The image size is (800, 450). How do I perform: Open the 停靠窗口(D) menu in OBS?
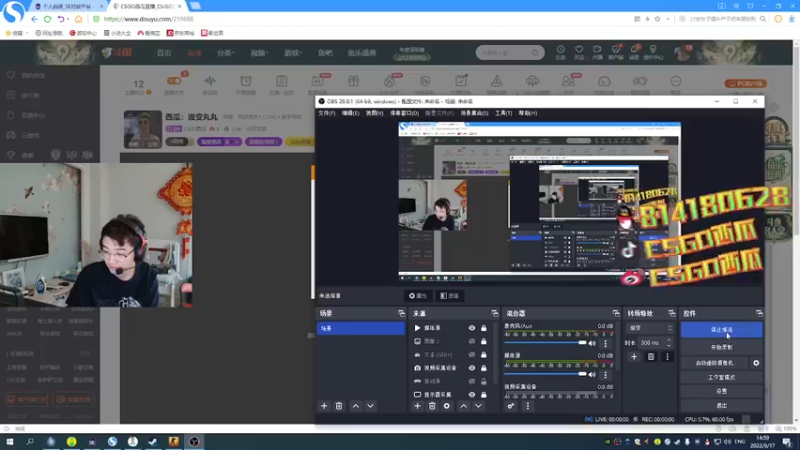404,113
